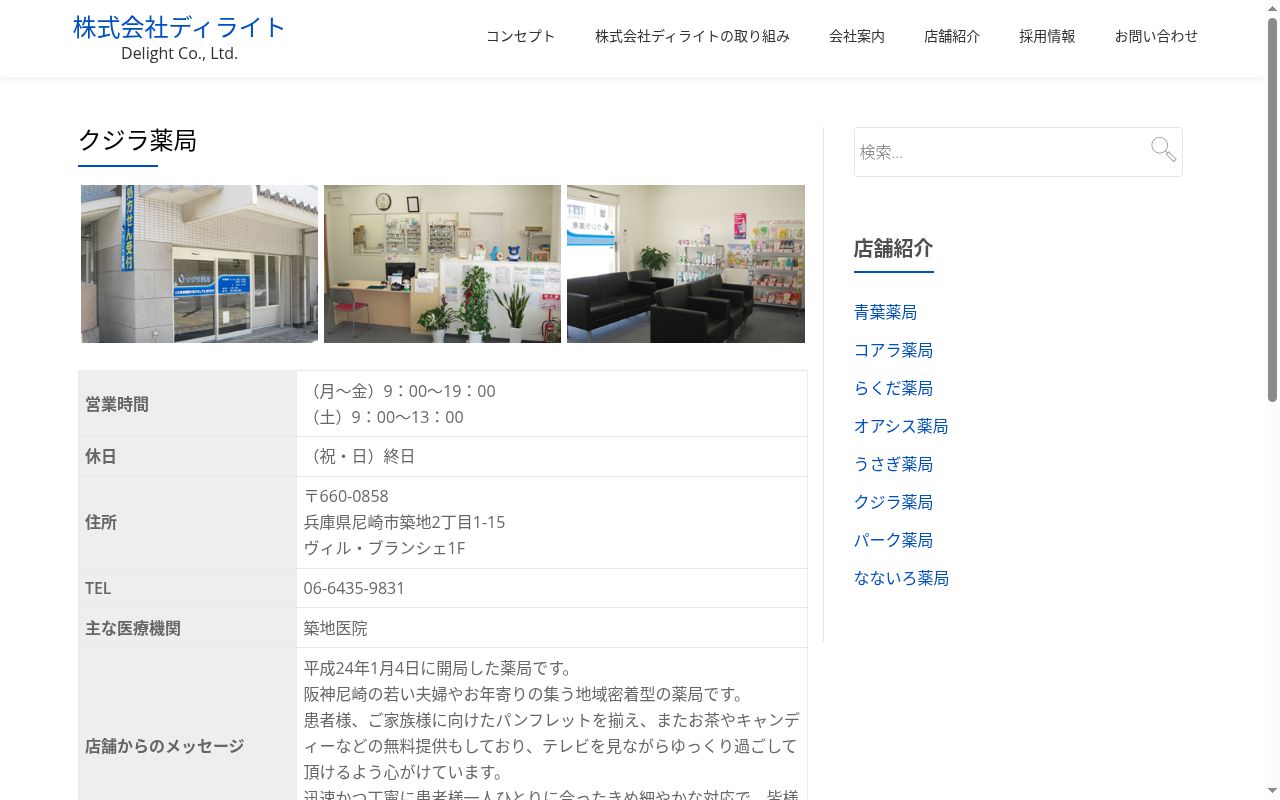The height and width of the screenshot is (800, 1280).
Task: View the pharmacy storefront exterior photo
Action: point(199,264)
